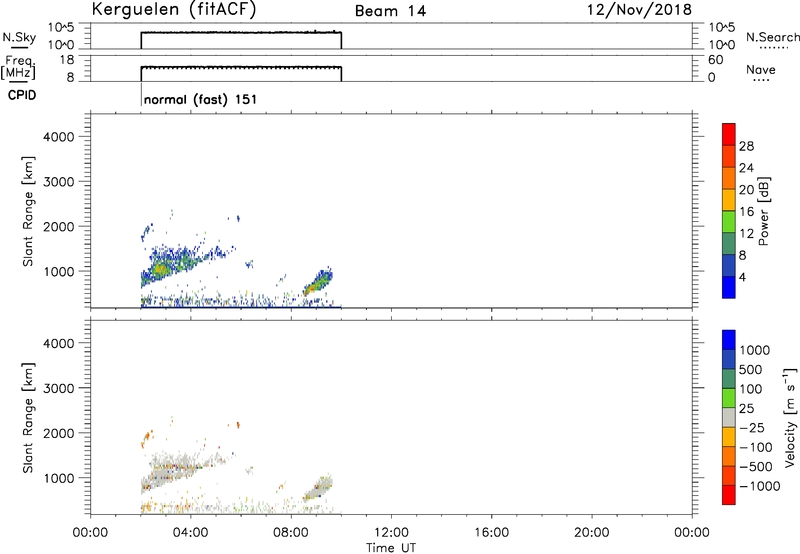Click the "Velocity [m s-1]" colorbar title
This screenshot has height=554, width=800.
(x=790, y=417)
